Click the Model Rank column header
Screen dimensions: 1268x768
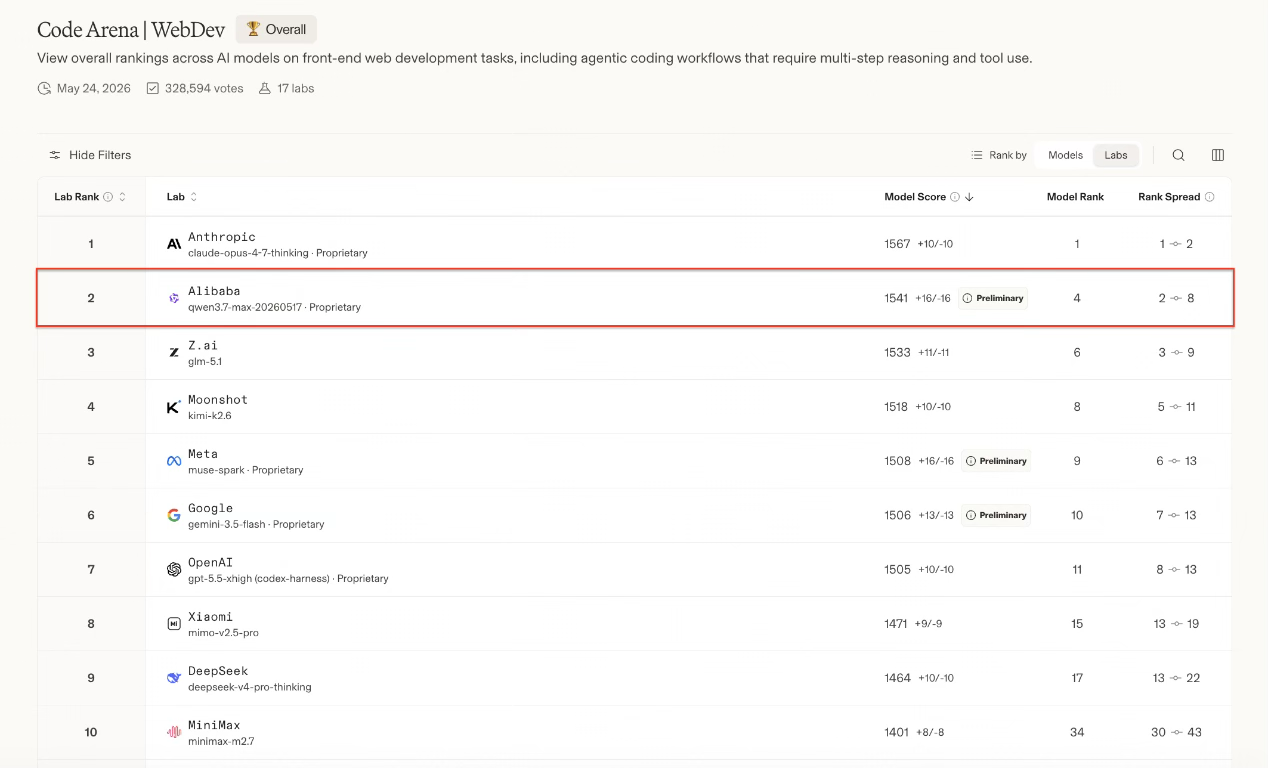click(x=1075, y=197)
